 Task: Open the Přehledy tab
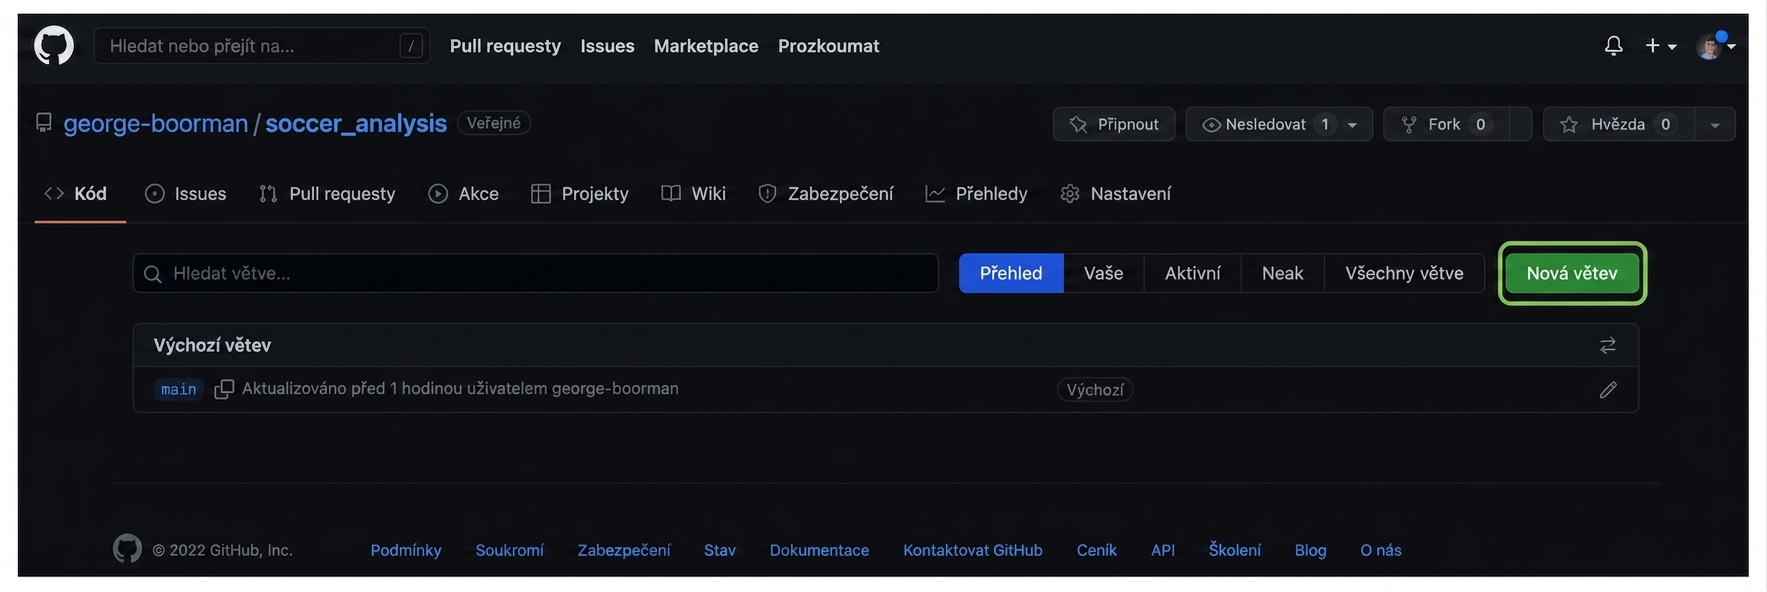tap(977, 193)
